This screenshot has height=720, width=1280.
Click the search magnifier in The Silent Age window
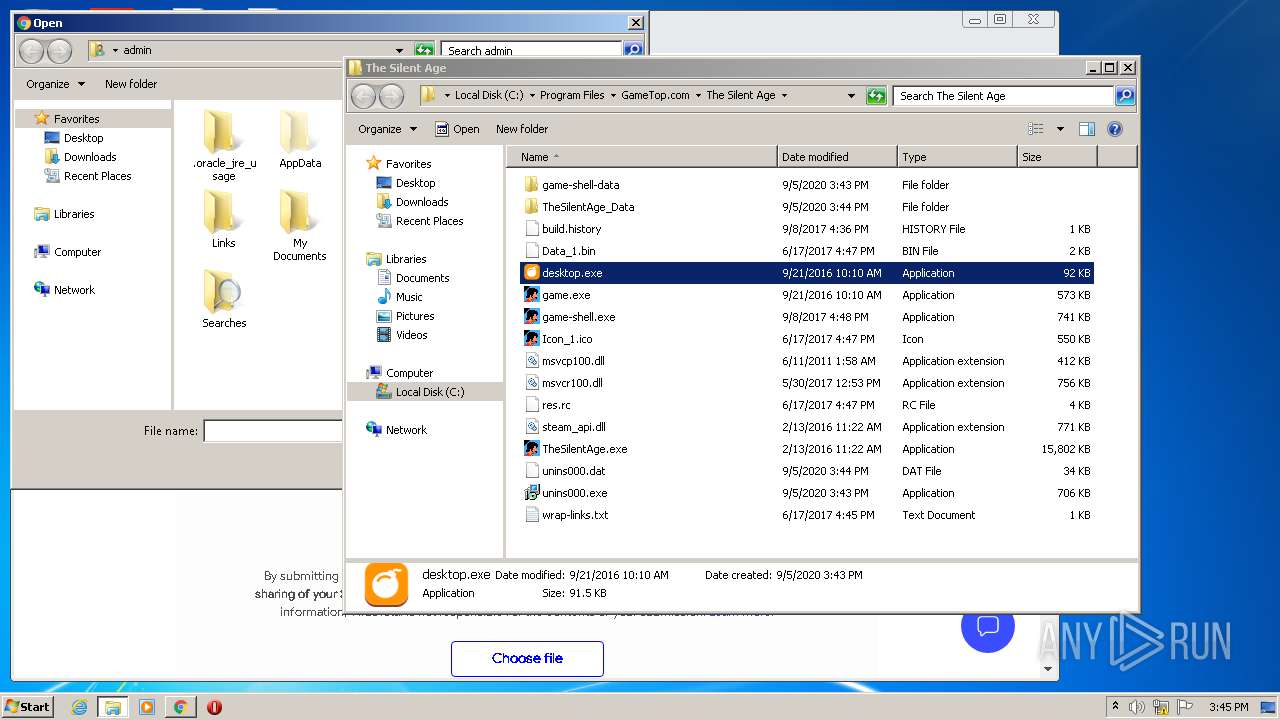point(1125,96)
